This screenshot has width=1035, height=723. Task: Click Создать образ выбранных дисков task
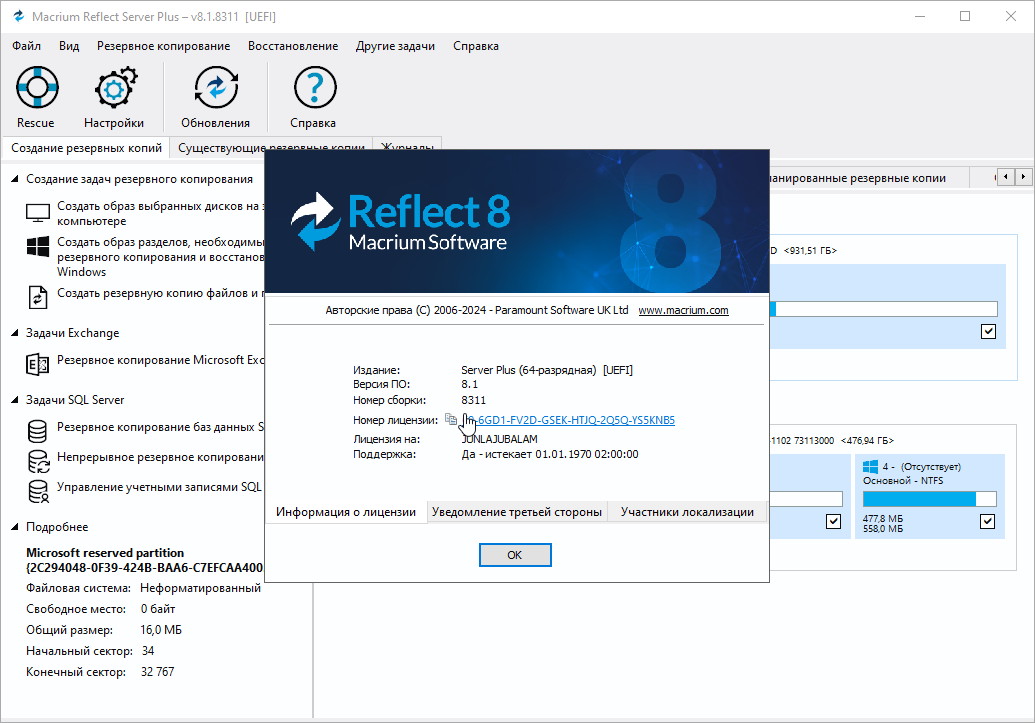coord(160,213)
